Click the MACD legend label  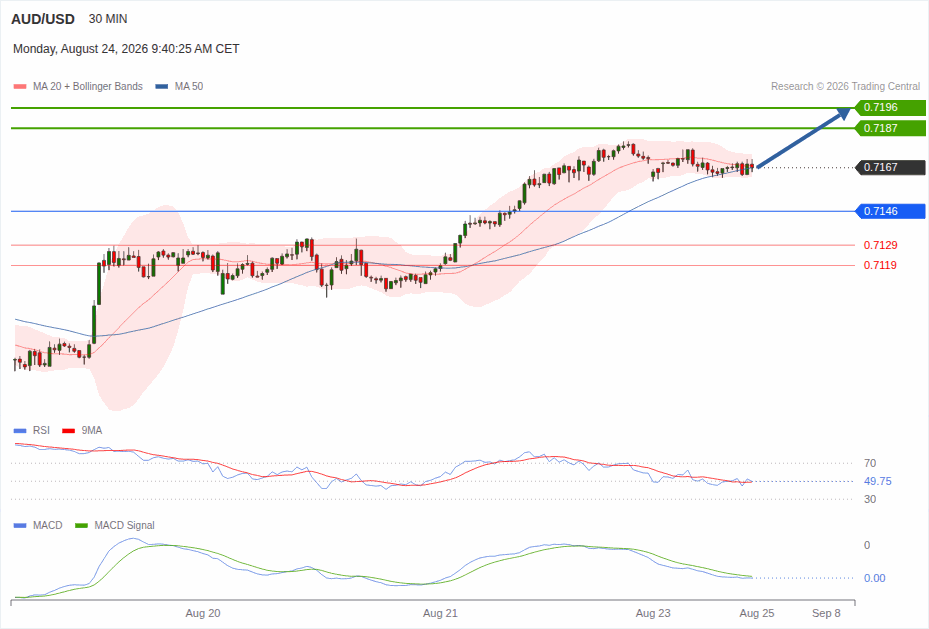coord(47,525)
